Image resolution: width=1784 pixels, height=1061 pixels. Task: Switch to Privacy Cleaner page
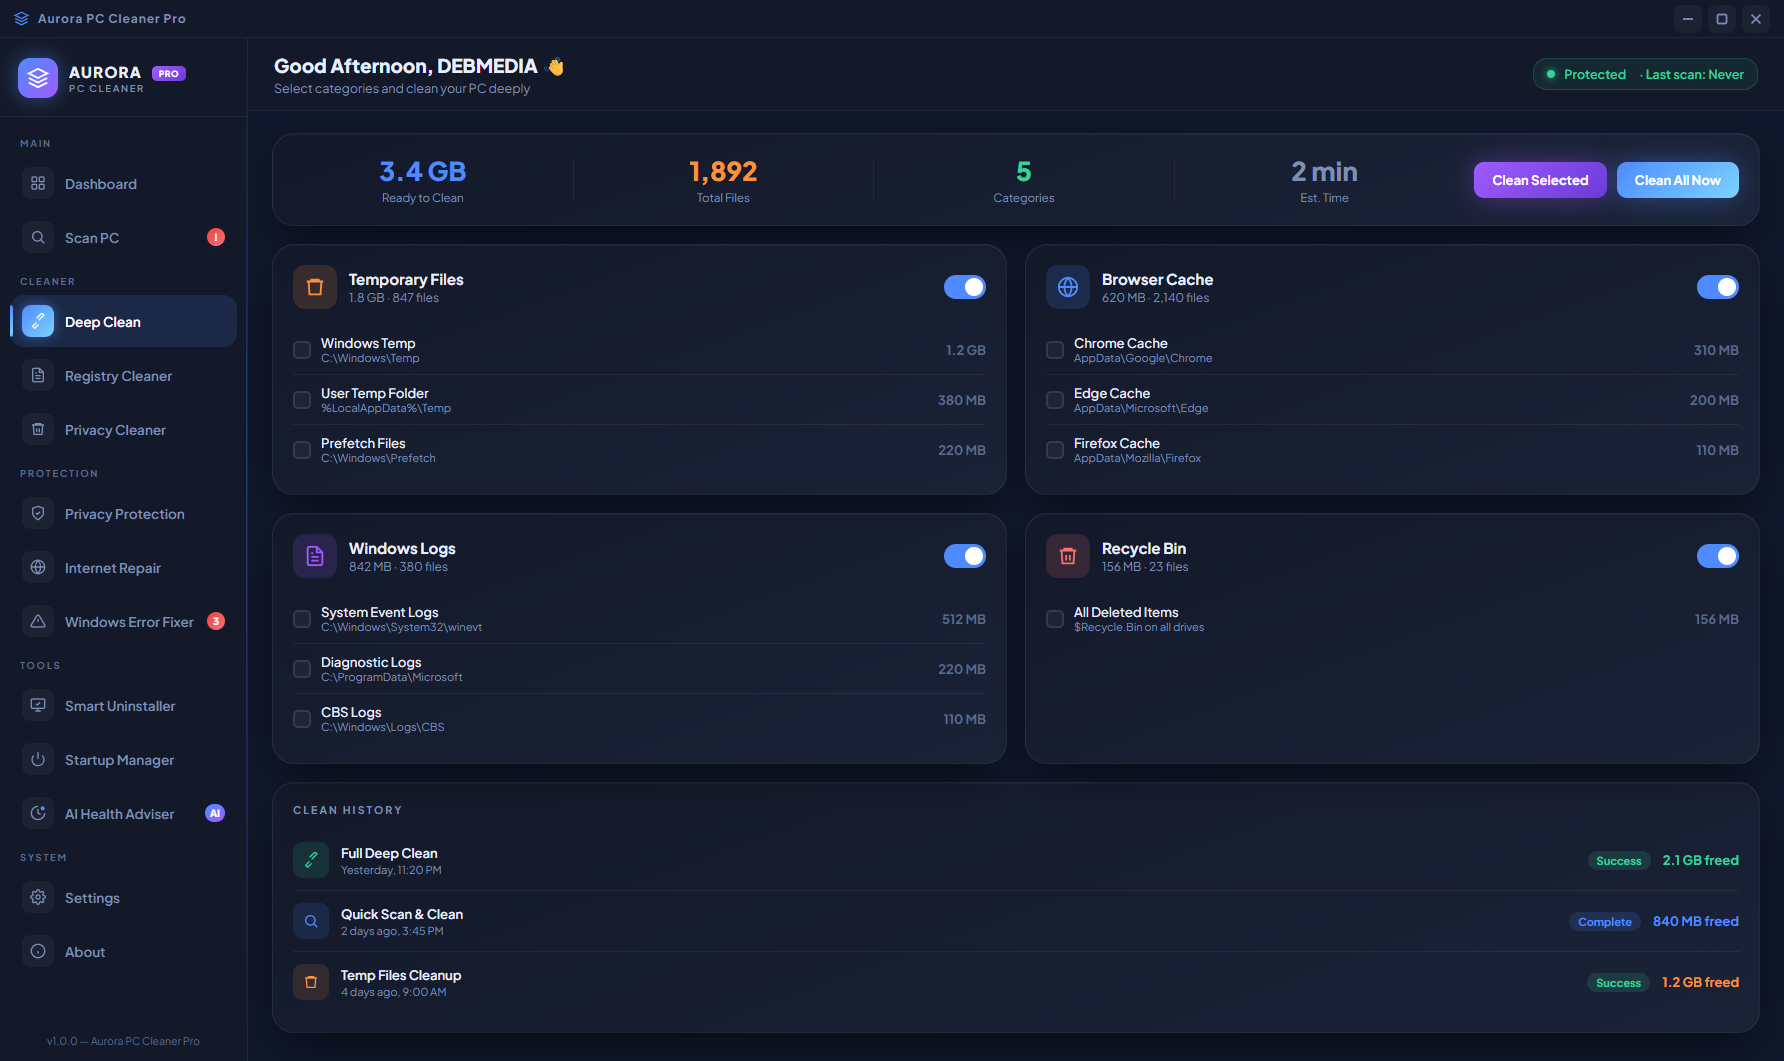pos(124,430)
